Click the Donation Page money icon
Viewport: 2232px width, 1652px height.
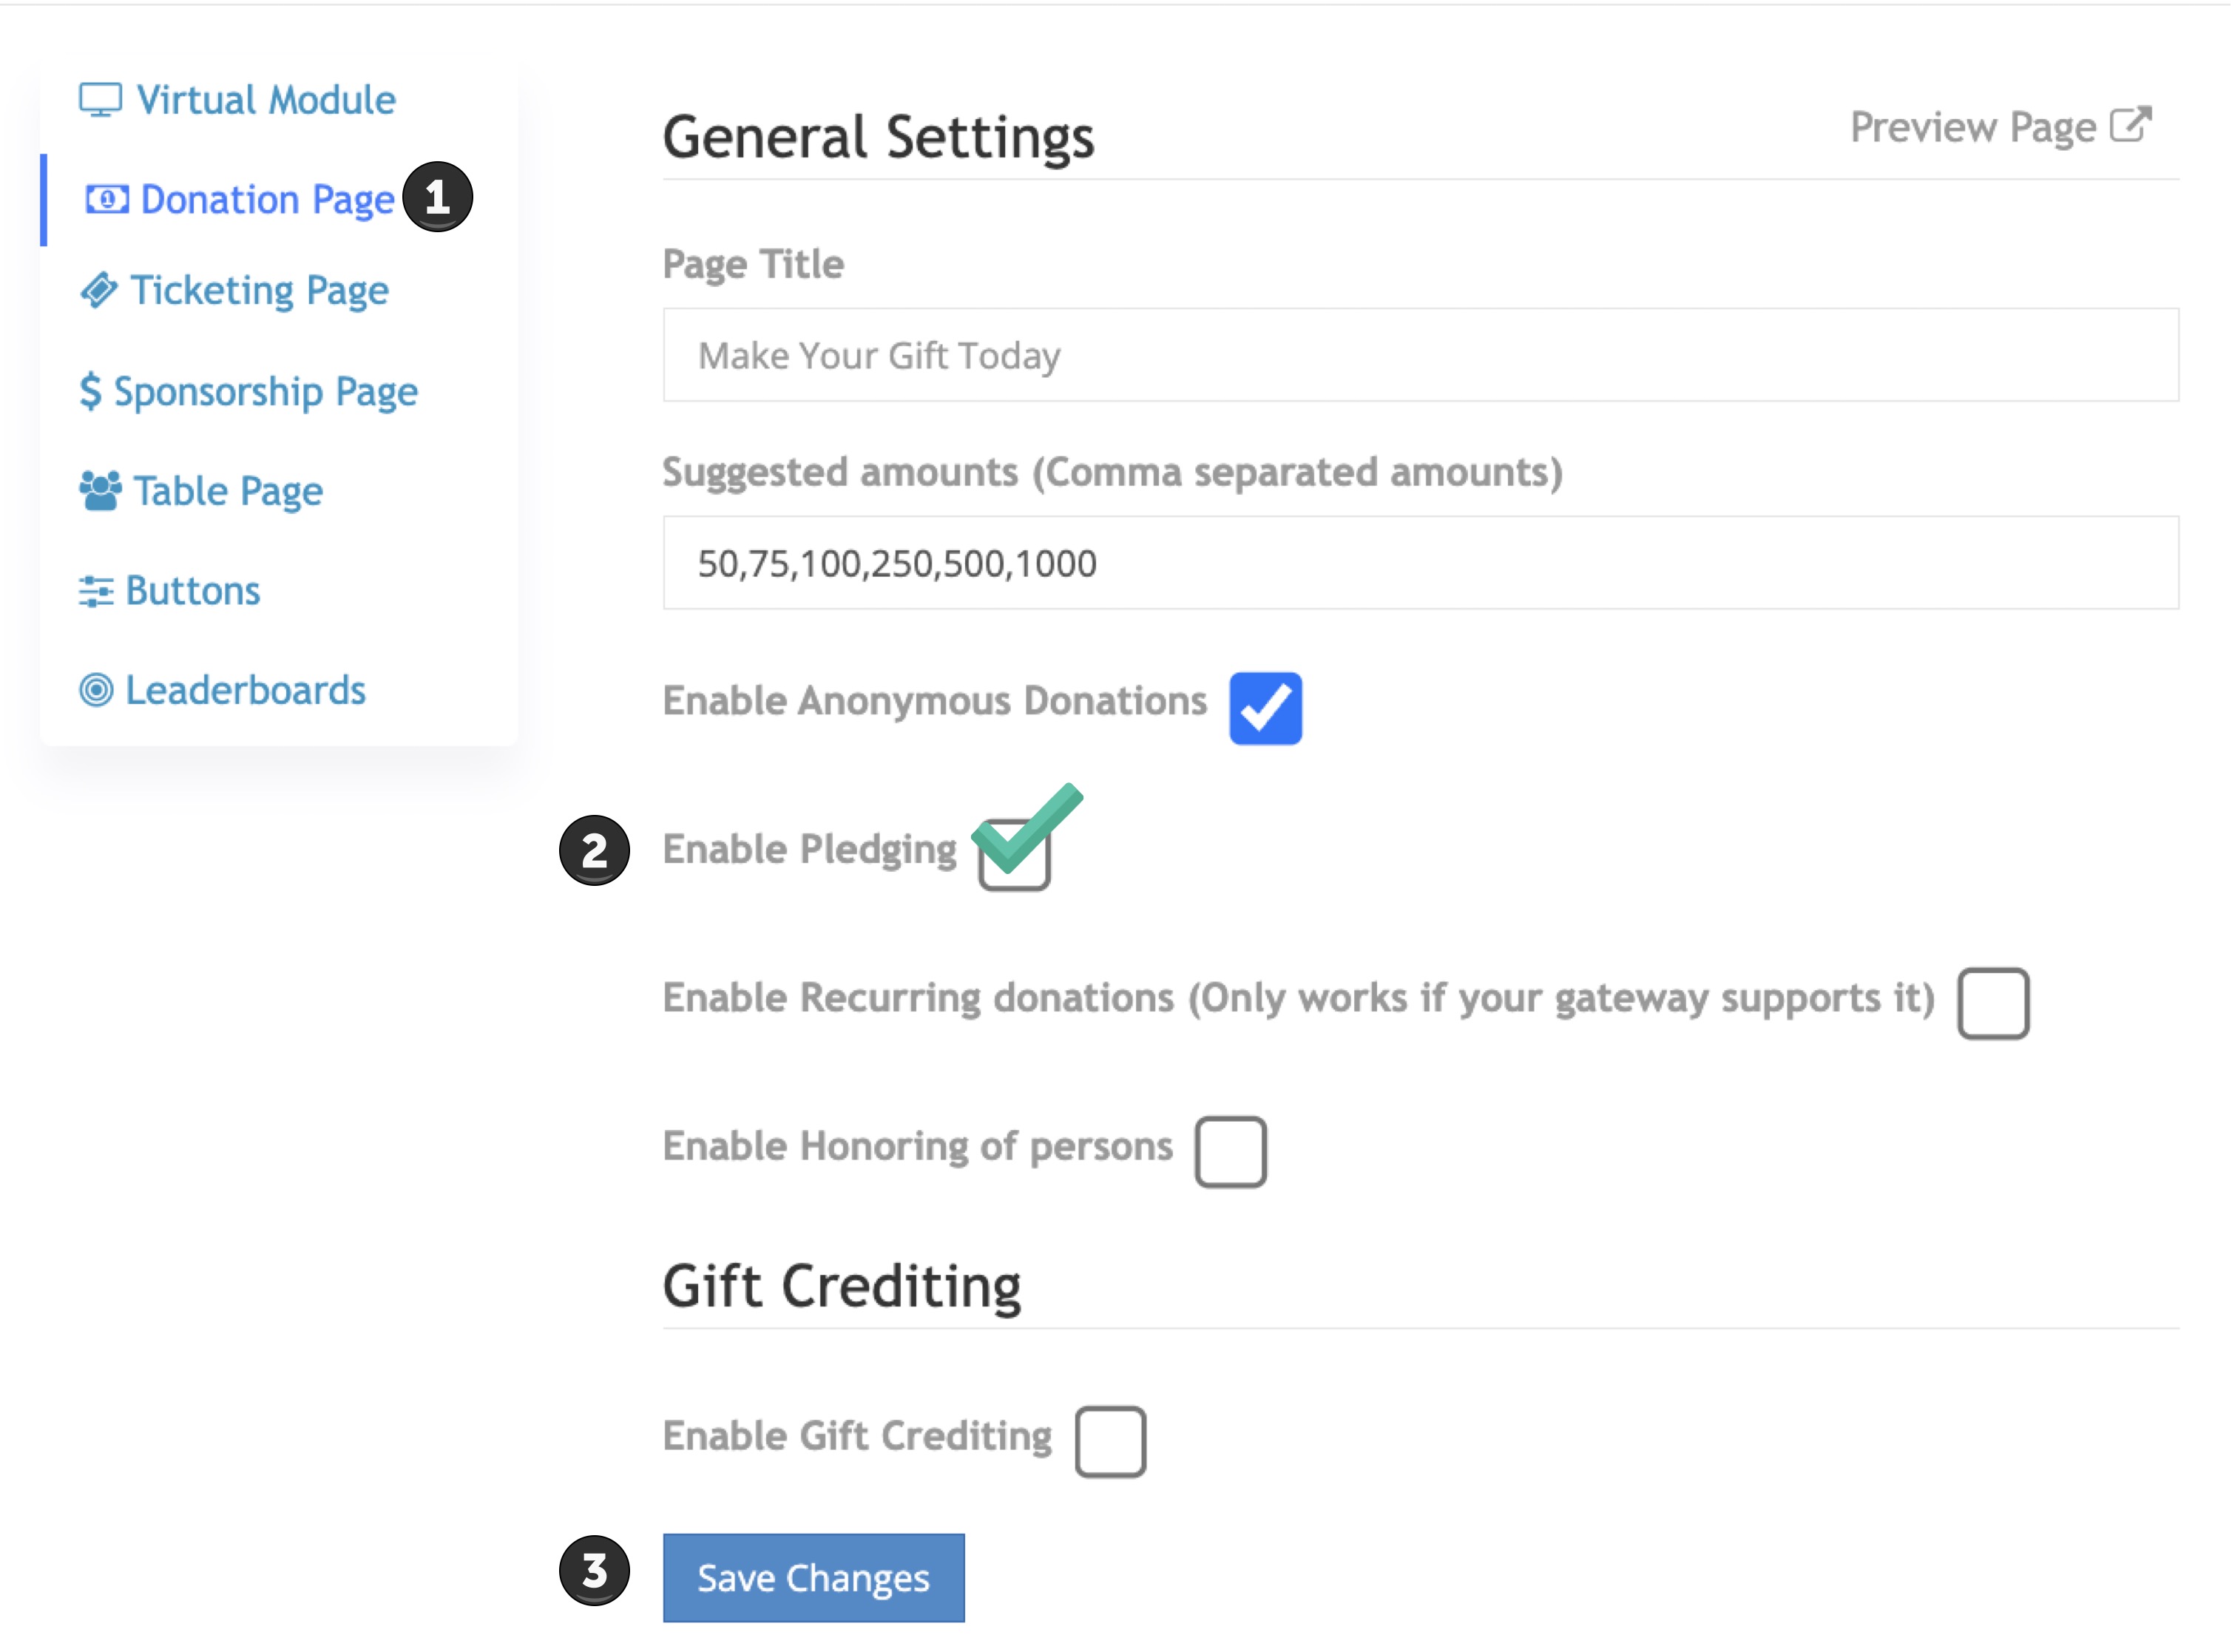(107, 199)
